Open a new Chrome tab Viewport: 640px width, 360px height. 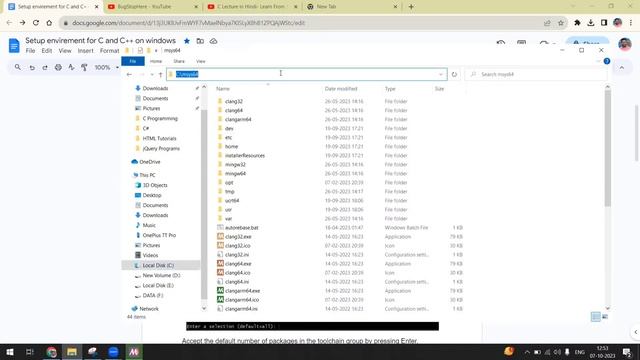point(411,7)
